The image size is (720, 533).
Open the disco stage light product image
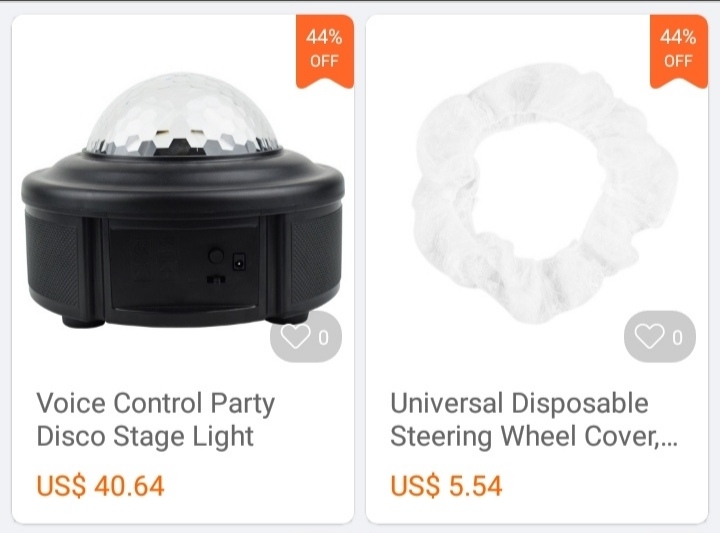[183, 200]
